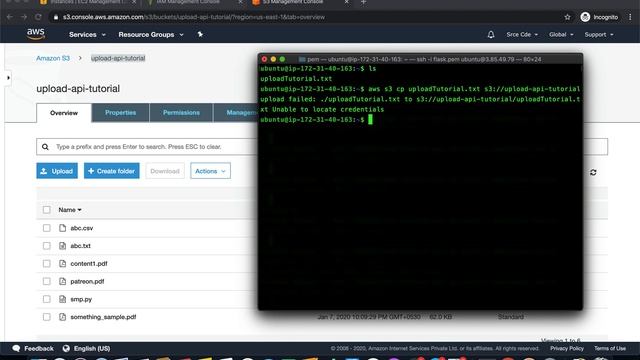Click the browser forward arrow
Viewport: 640px width, 360px height.
point(24,17)
